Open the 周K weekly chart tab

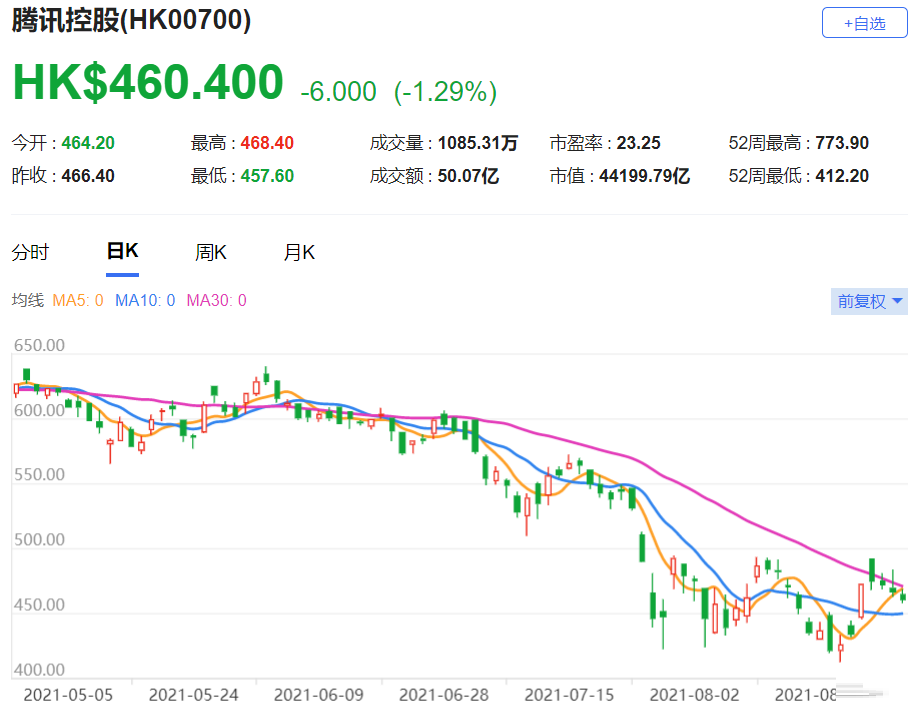(211, 253)
